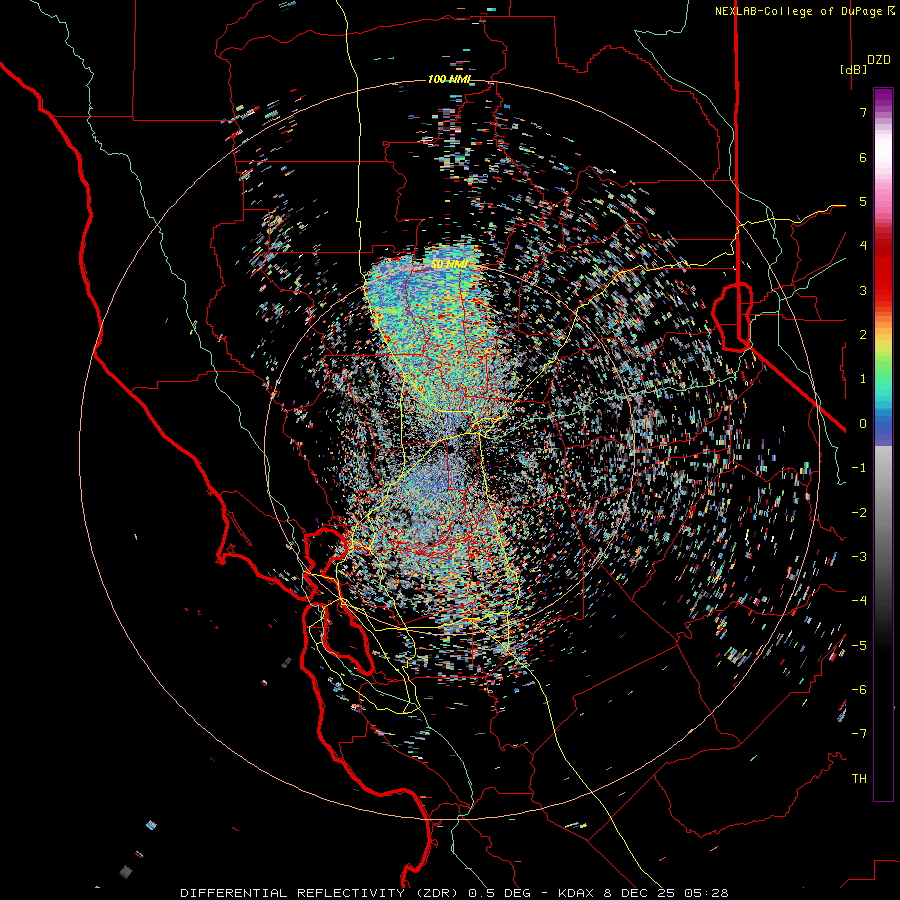Click the ZDR differential reflectivity color bar
The height and width of the screenshot is (900, 900).
883,444
